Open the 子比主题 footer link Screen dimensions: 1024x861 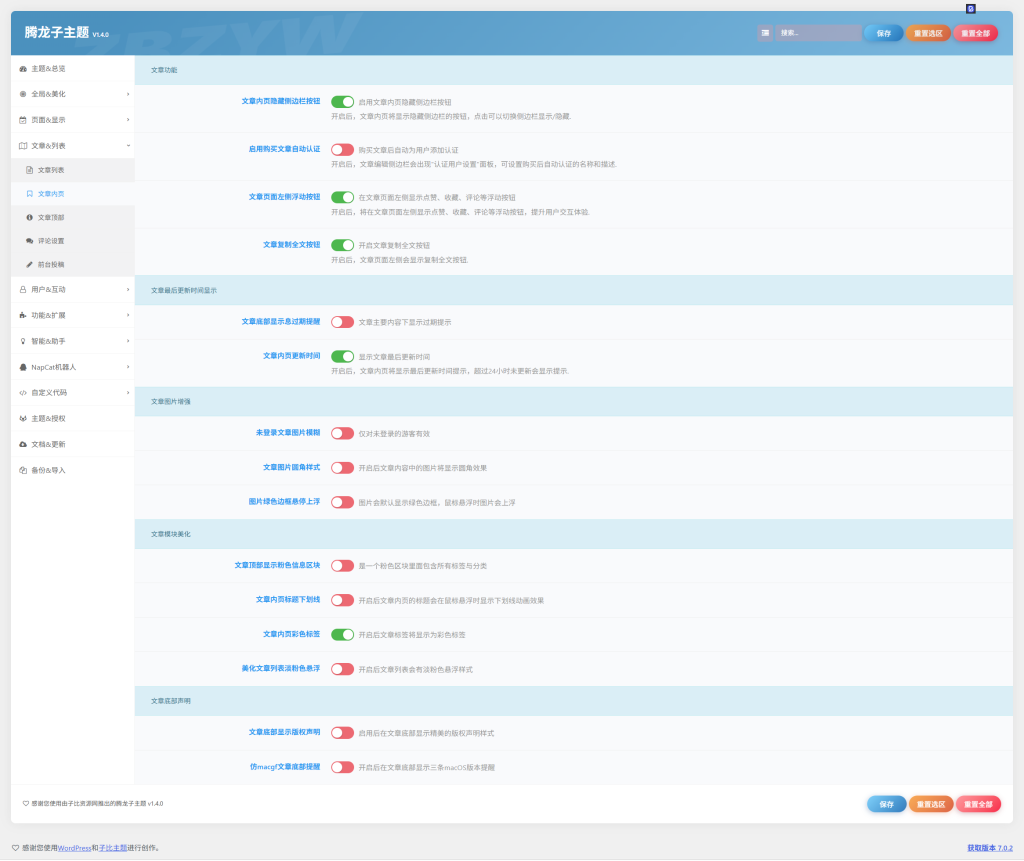(113, 849)
